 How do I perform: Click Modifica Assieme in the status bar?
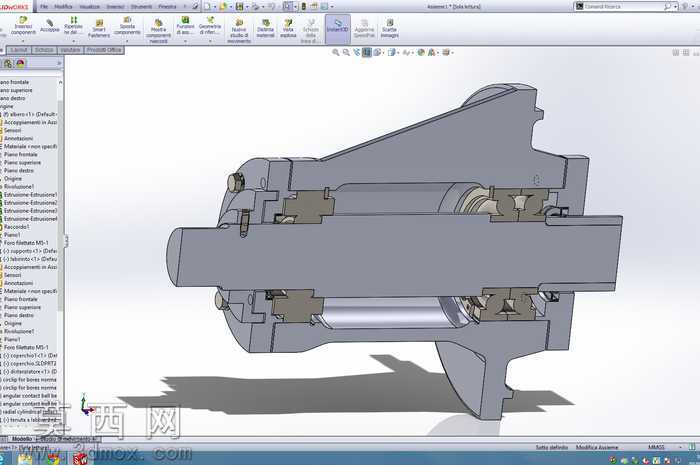click(597, 447)
